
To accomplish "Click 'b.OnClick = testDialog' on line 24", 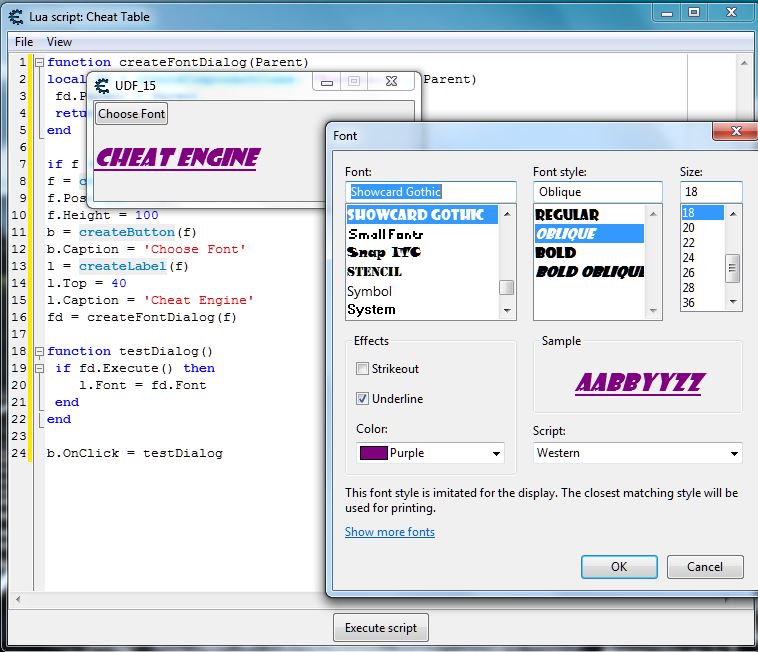I will (x=135, y=453).
